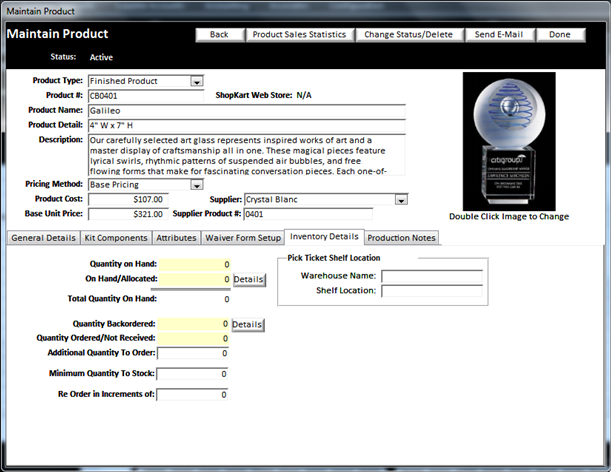The width and height of the screenshot is (611, 472).
Task: Click the Supplier Product # field 0401
Action: (308, 214)
